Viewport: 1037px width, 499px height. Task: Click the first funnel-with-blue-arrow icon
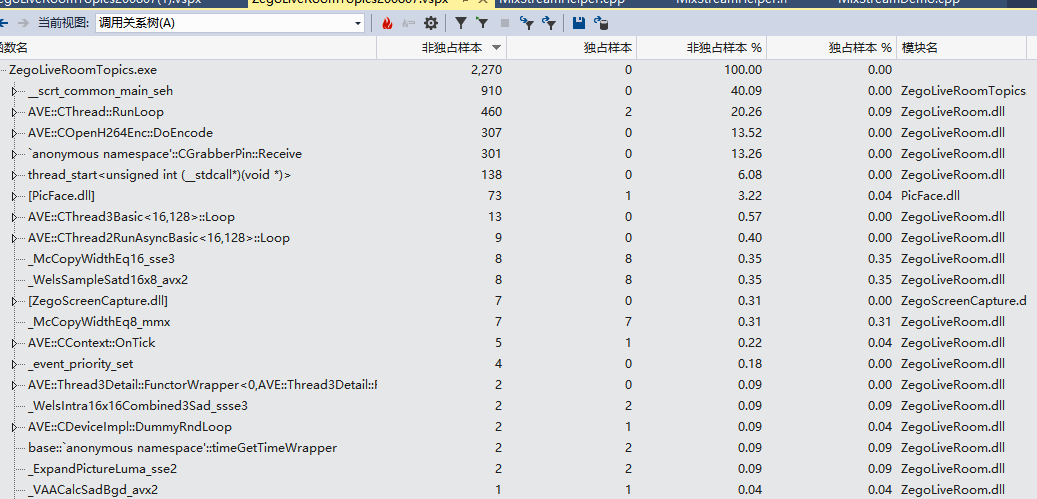point(526,24)
